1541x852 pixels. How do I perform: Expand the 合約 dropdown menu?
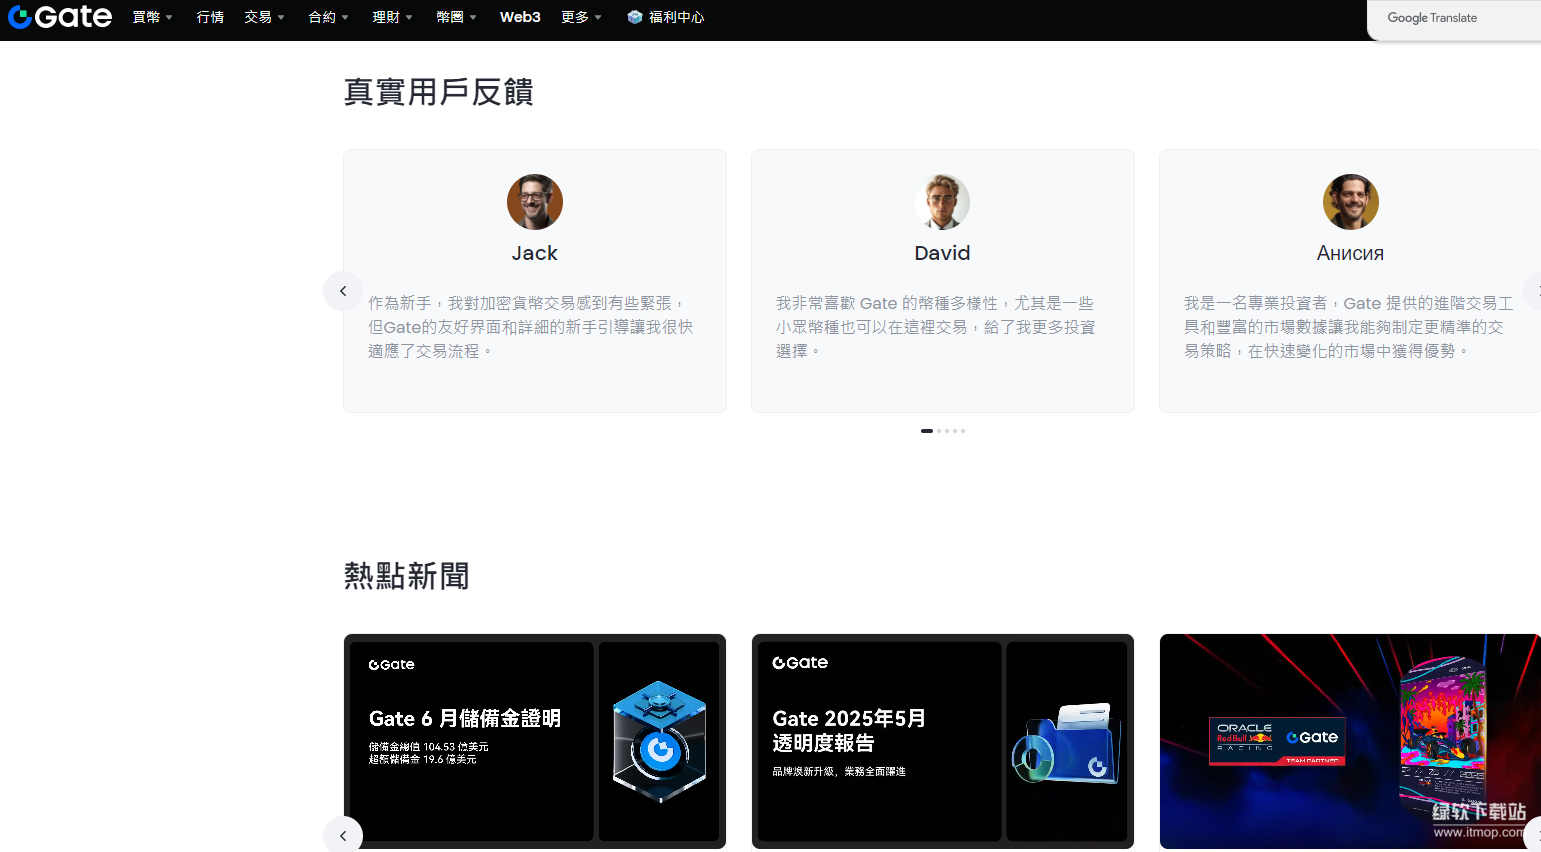328,17
